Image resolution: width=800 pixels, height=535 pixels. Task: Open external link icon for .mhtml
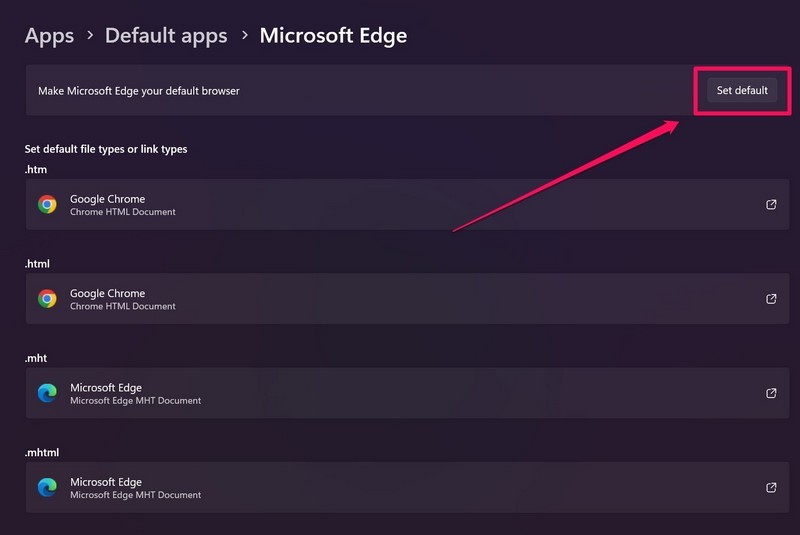(771, 487)
